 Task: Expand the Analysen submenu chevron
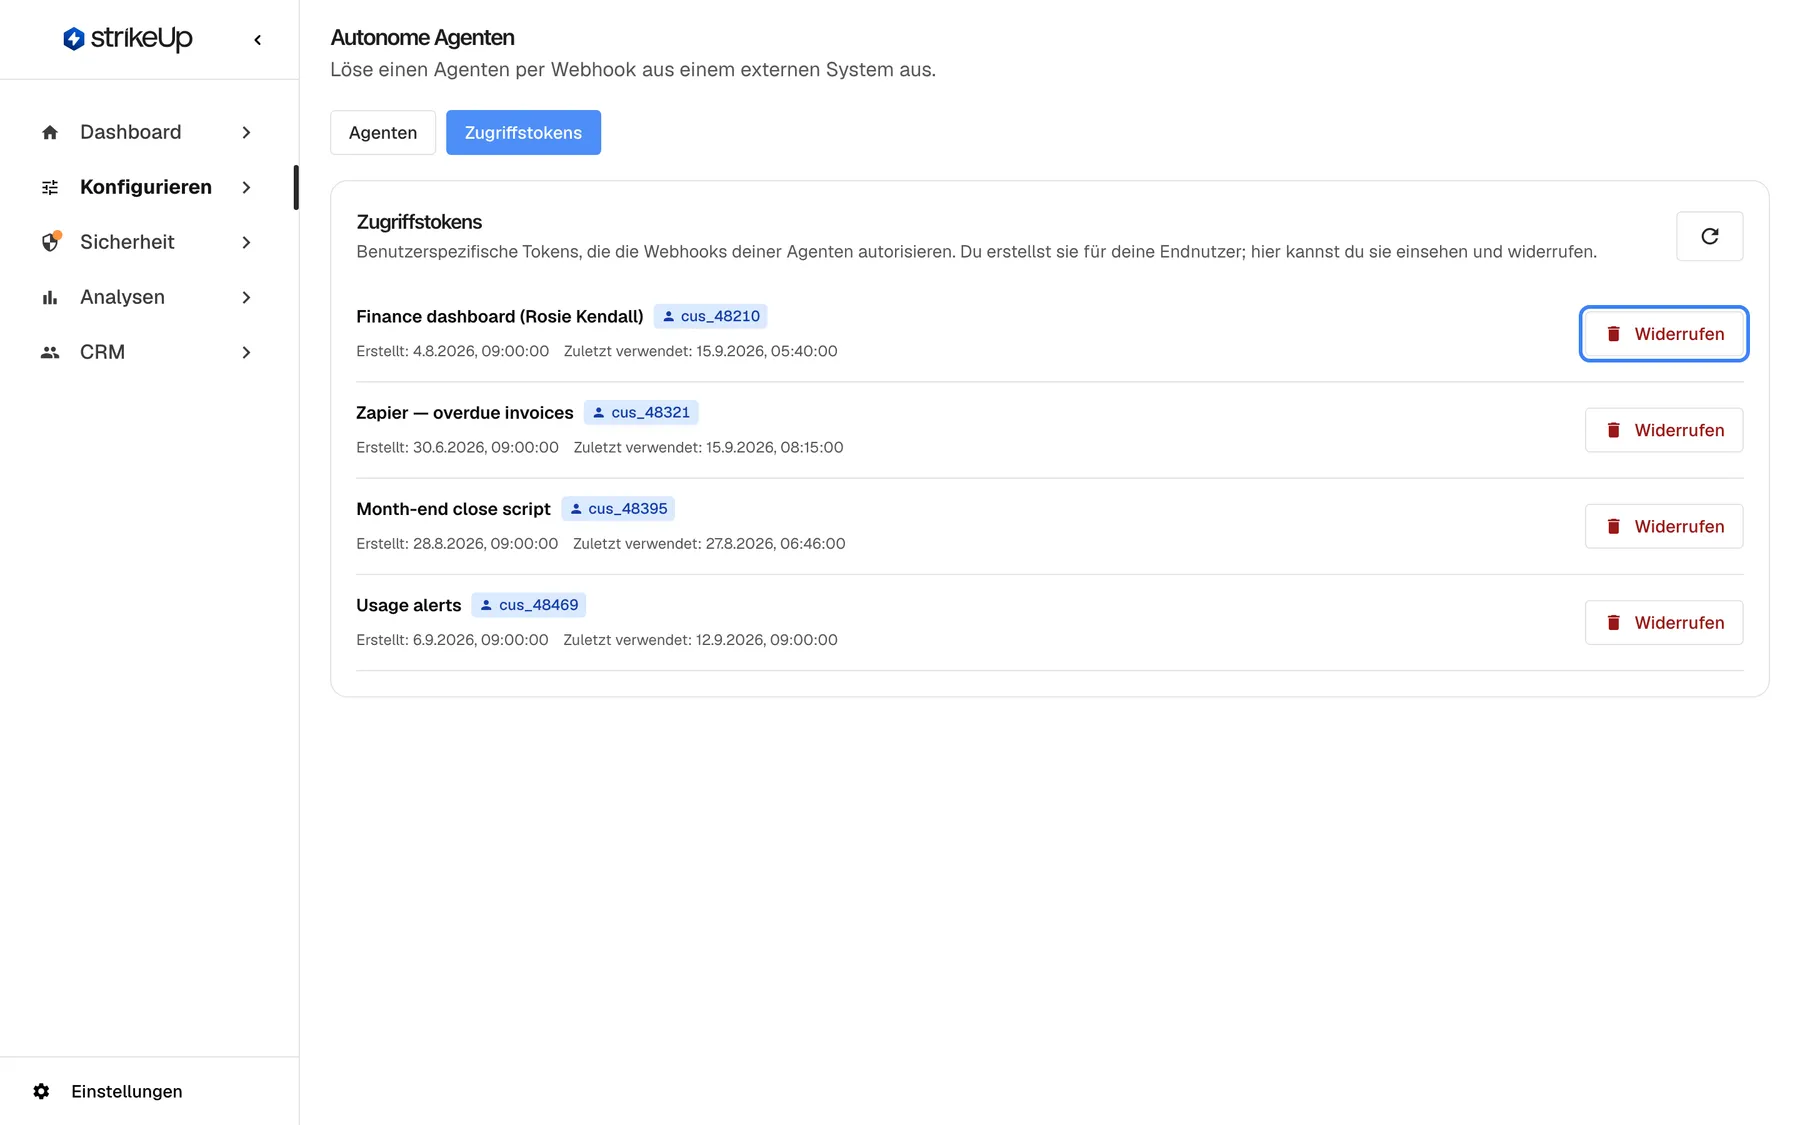click(x=246, y=297)
